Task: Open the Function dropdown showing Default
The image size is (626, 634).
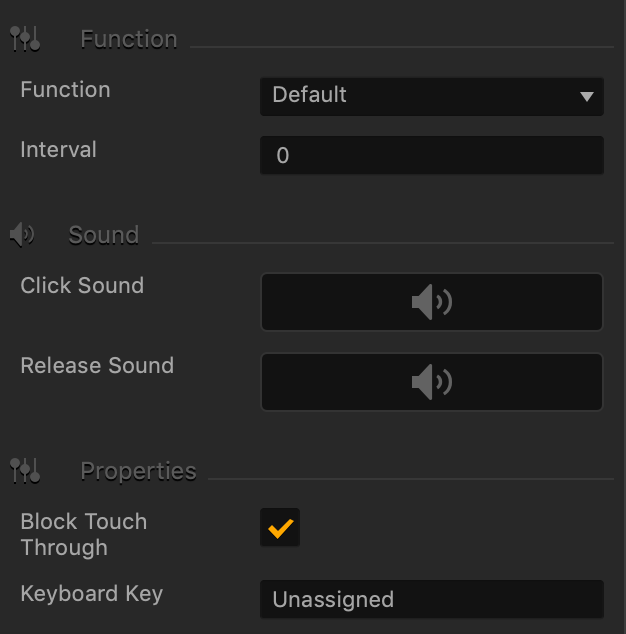Action: (x=432, y=97)
